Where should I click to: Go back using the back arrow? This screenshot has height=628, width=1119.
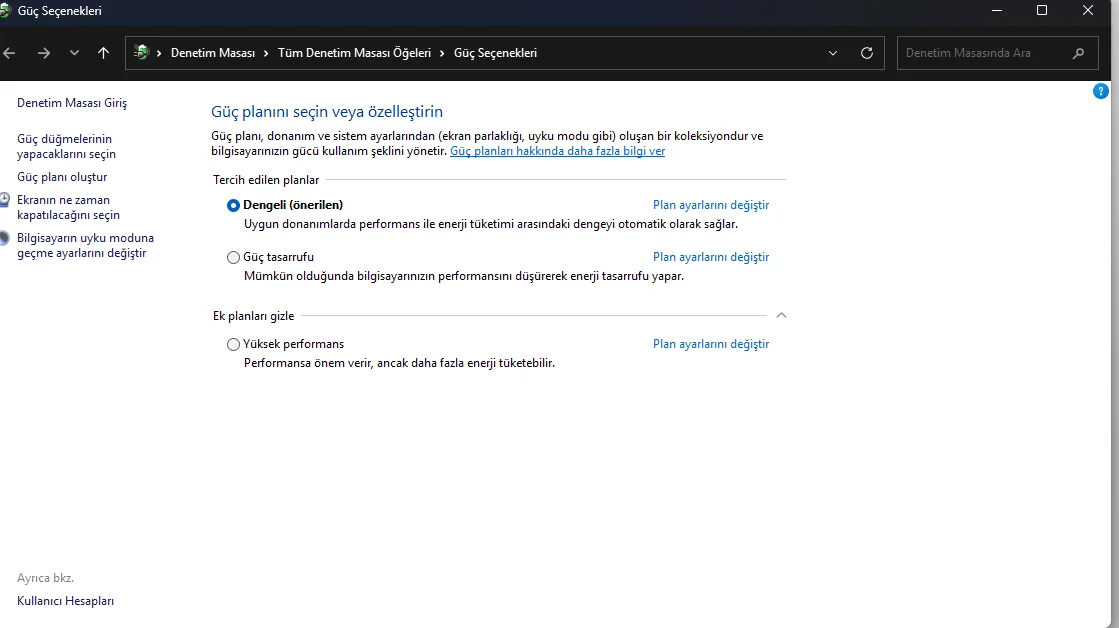pyautogui.click(x=9, y=53)
